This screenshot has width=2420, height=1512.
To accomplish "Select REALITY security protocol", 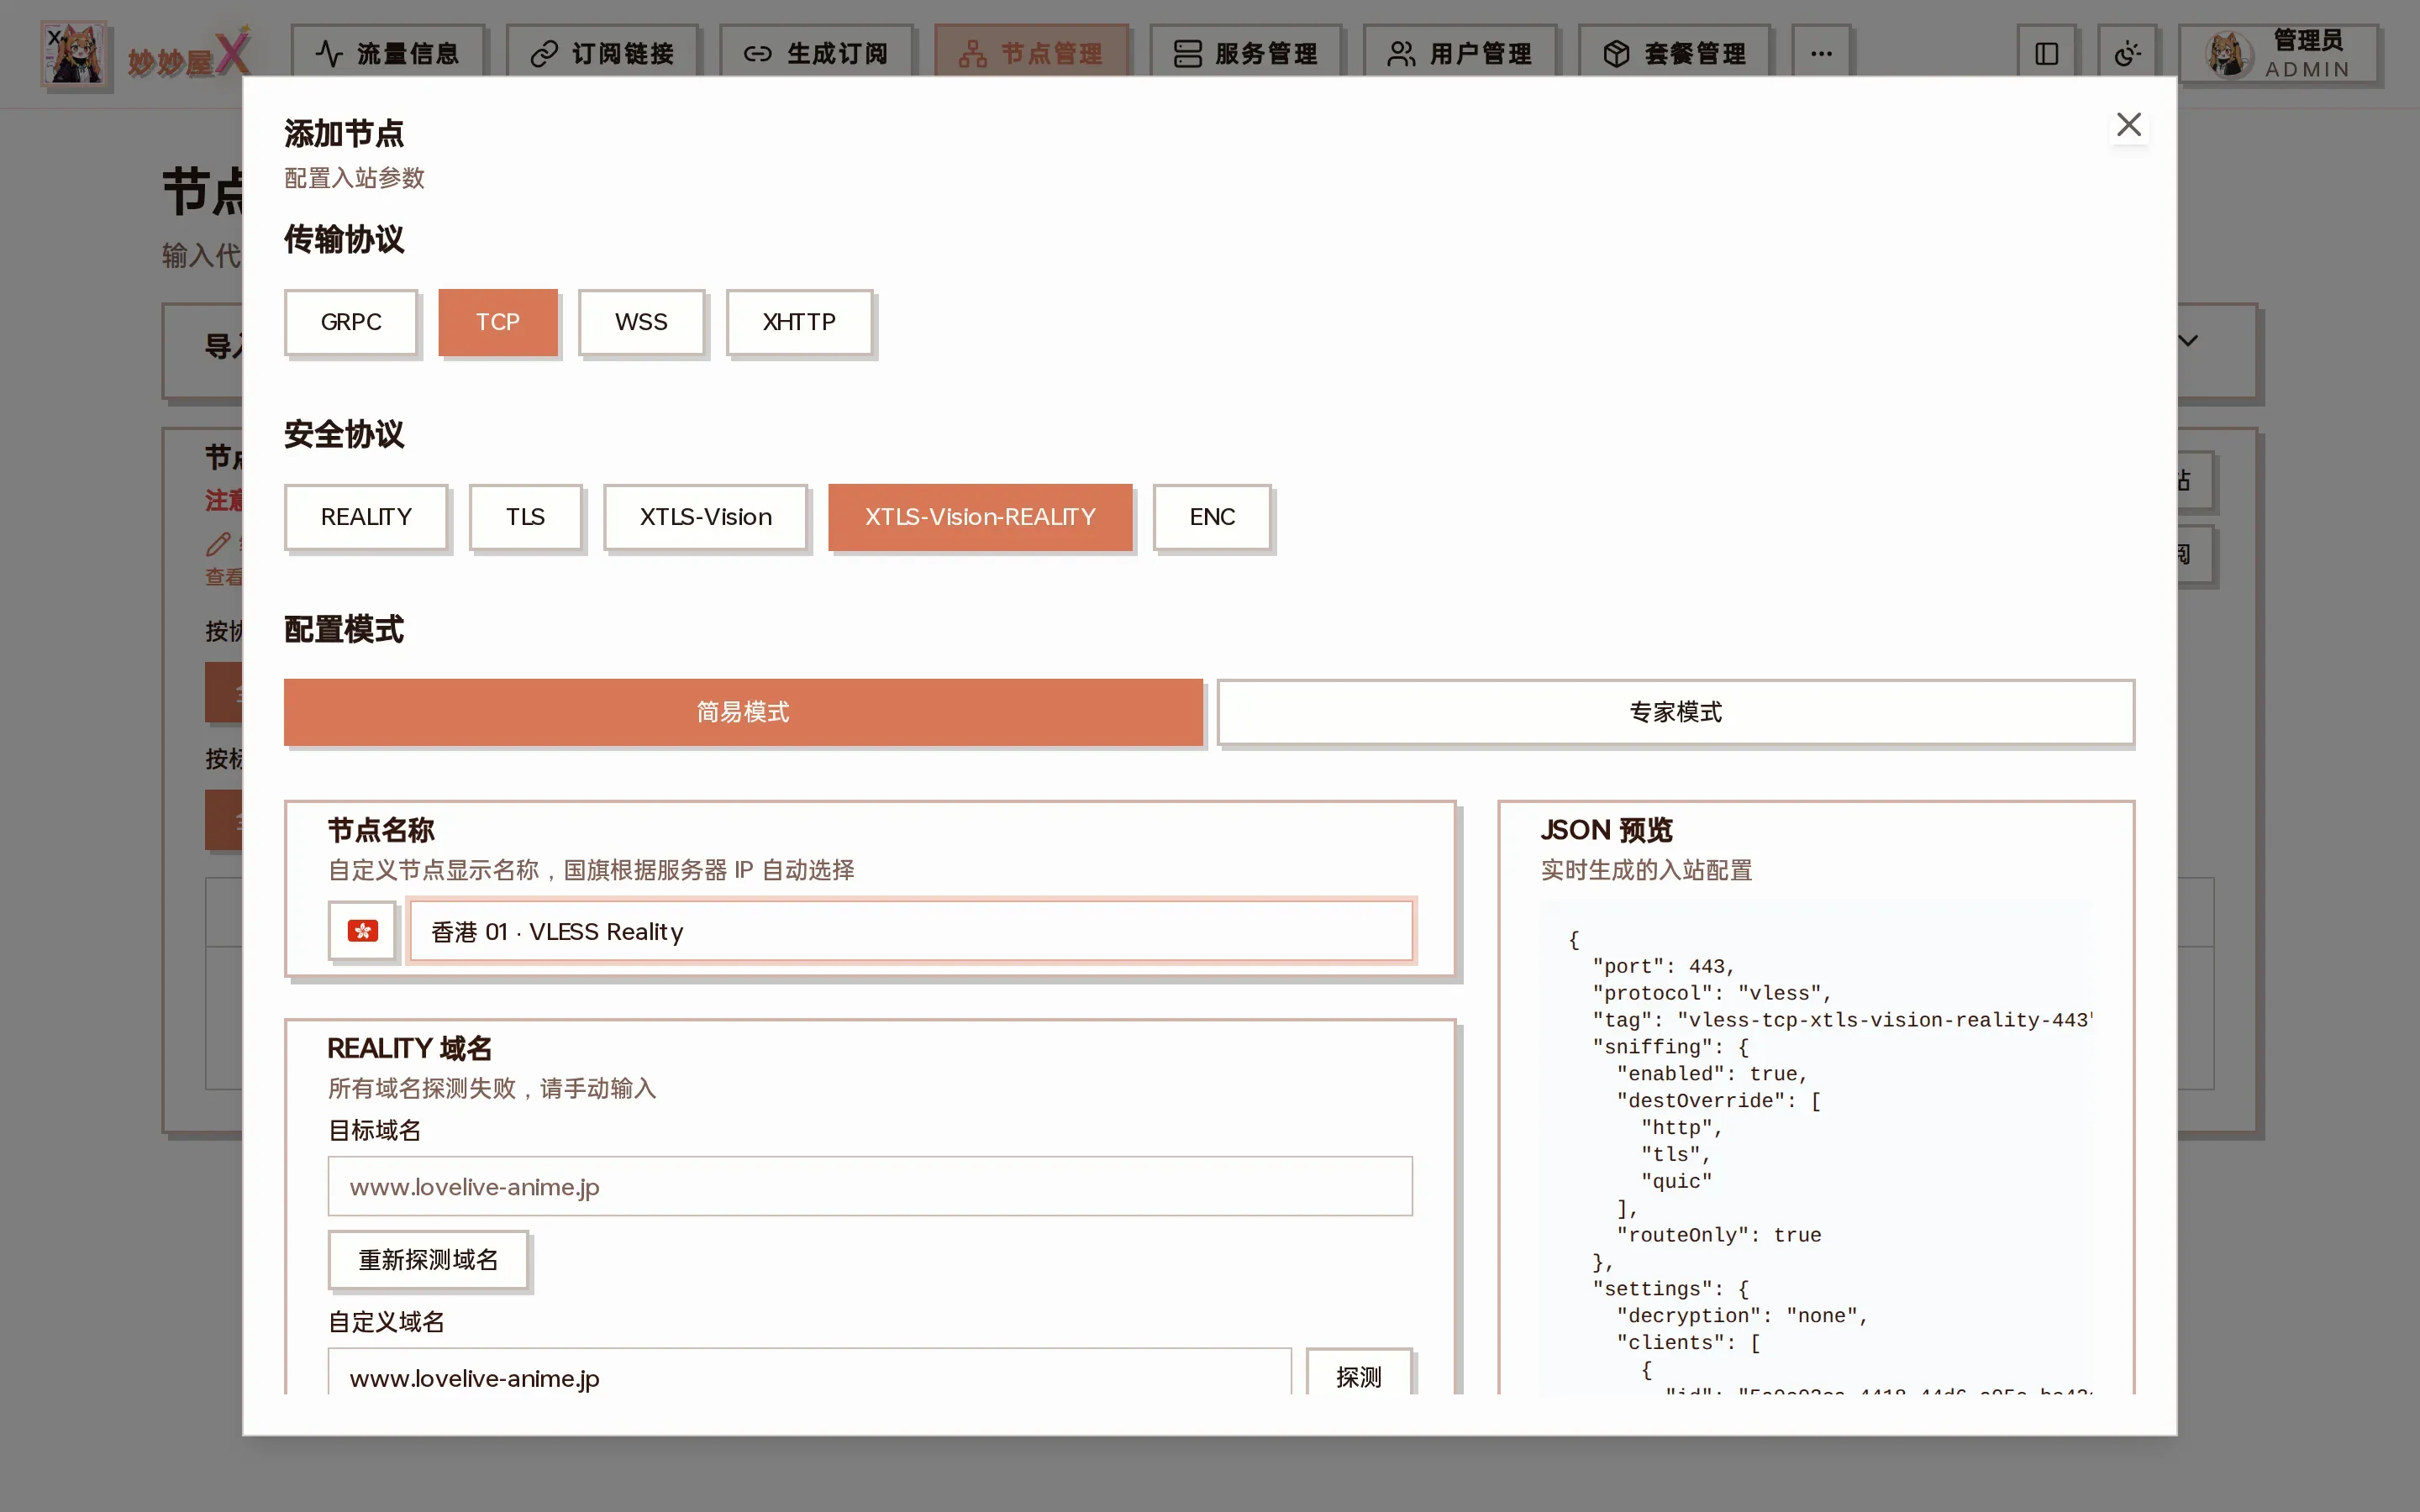I will point(366,517).
